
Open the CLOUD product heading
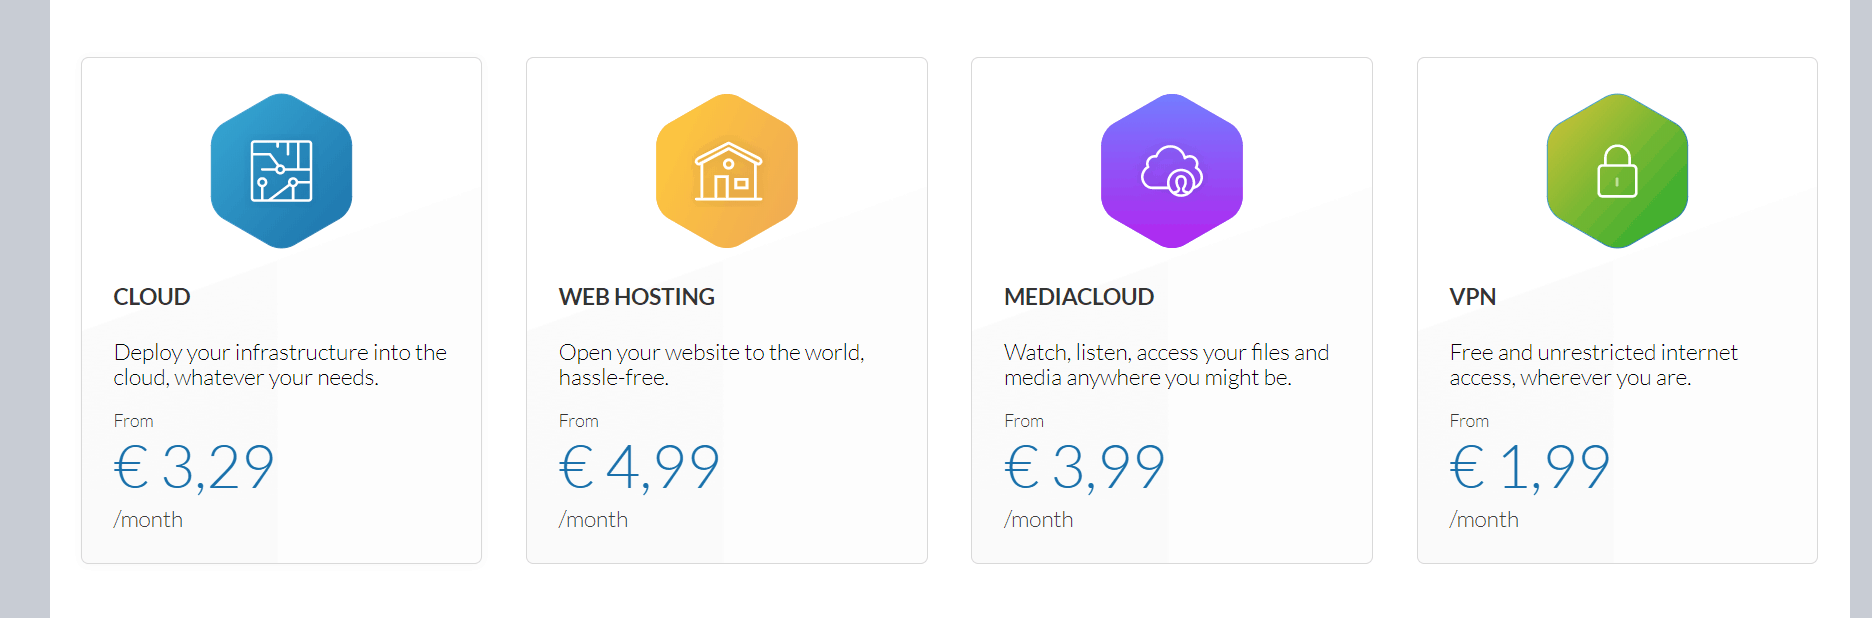pyautogui.click(x=152, y=297)
